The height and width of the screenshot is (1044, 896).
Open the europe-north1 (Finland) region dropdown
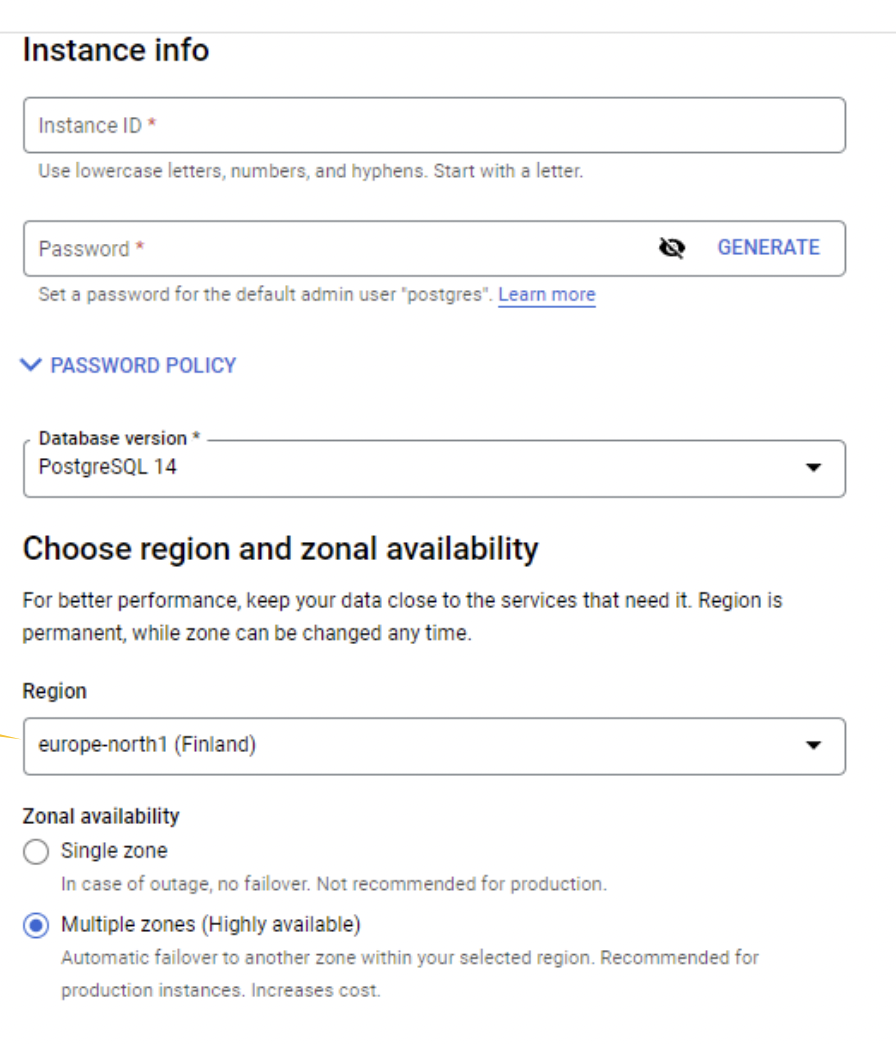(434, 746)
